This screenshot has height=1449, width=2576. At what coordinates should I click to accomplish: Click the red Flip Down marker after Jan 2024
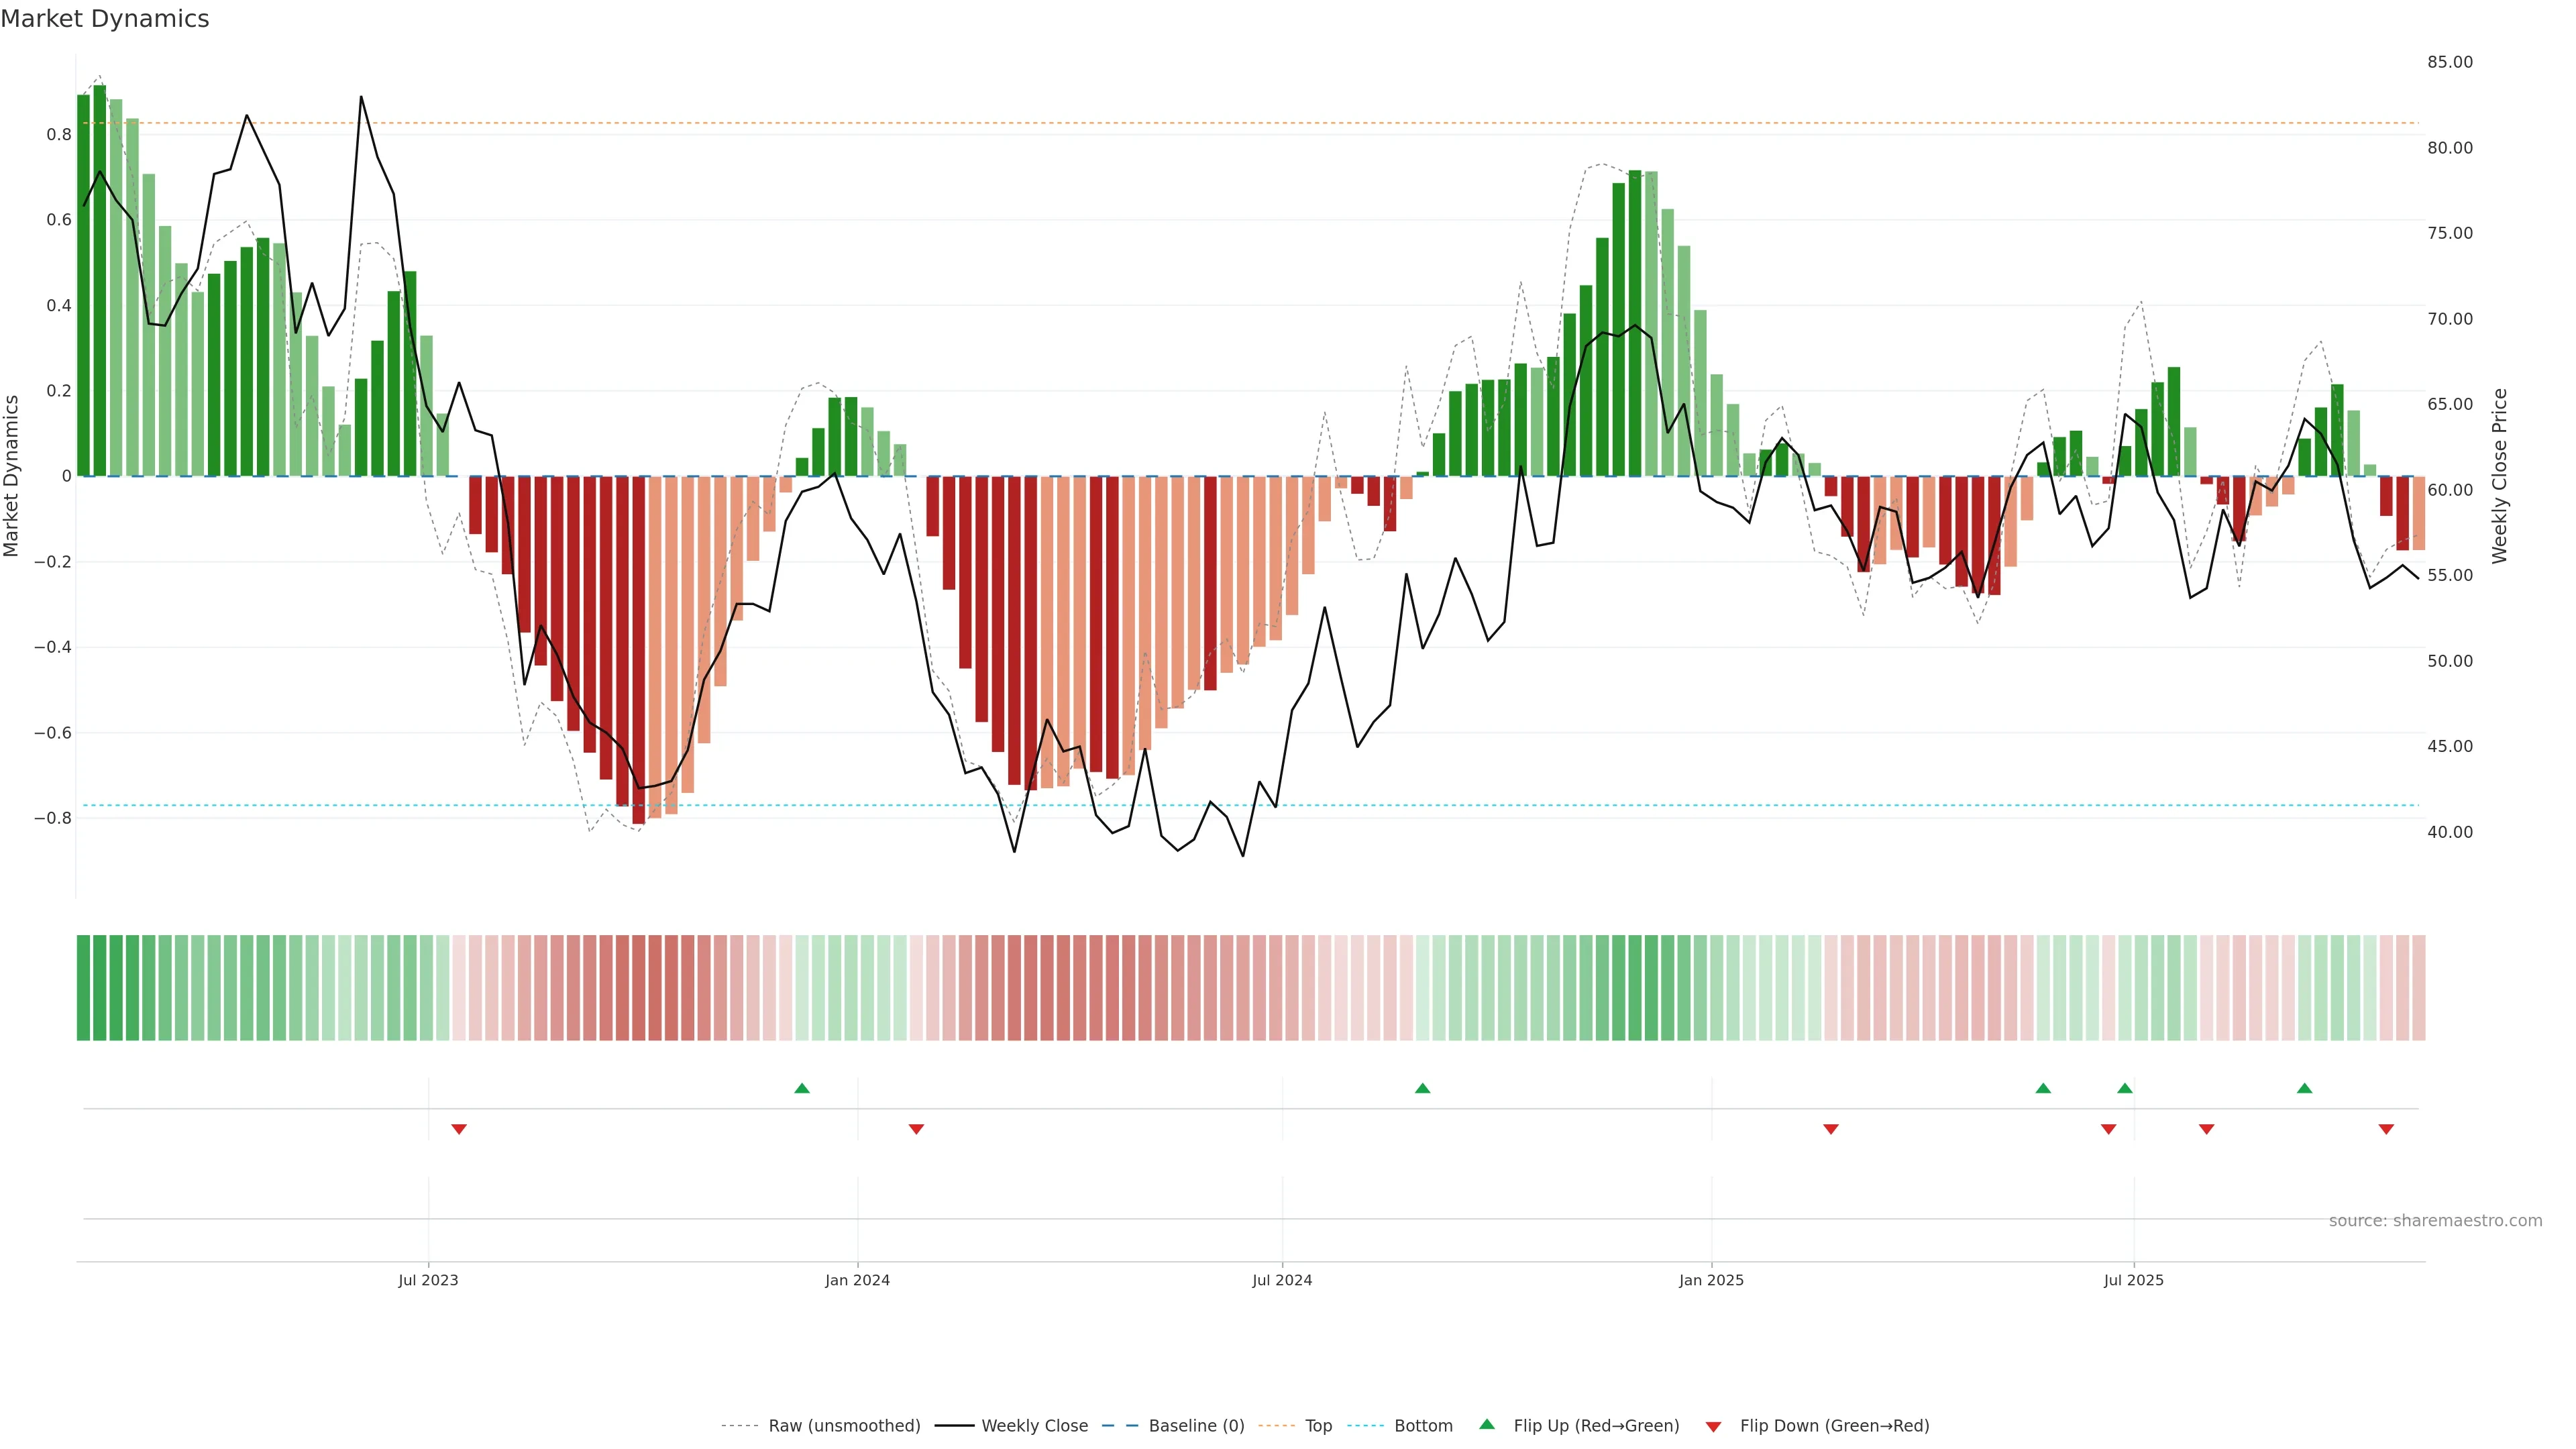pyautogui.click(x=916, y=1129)
